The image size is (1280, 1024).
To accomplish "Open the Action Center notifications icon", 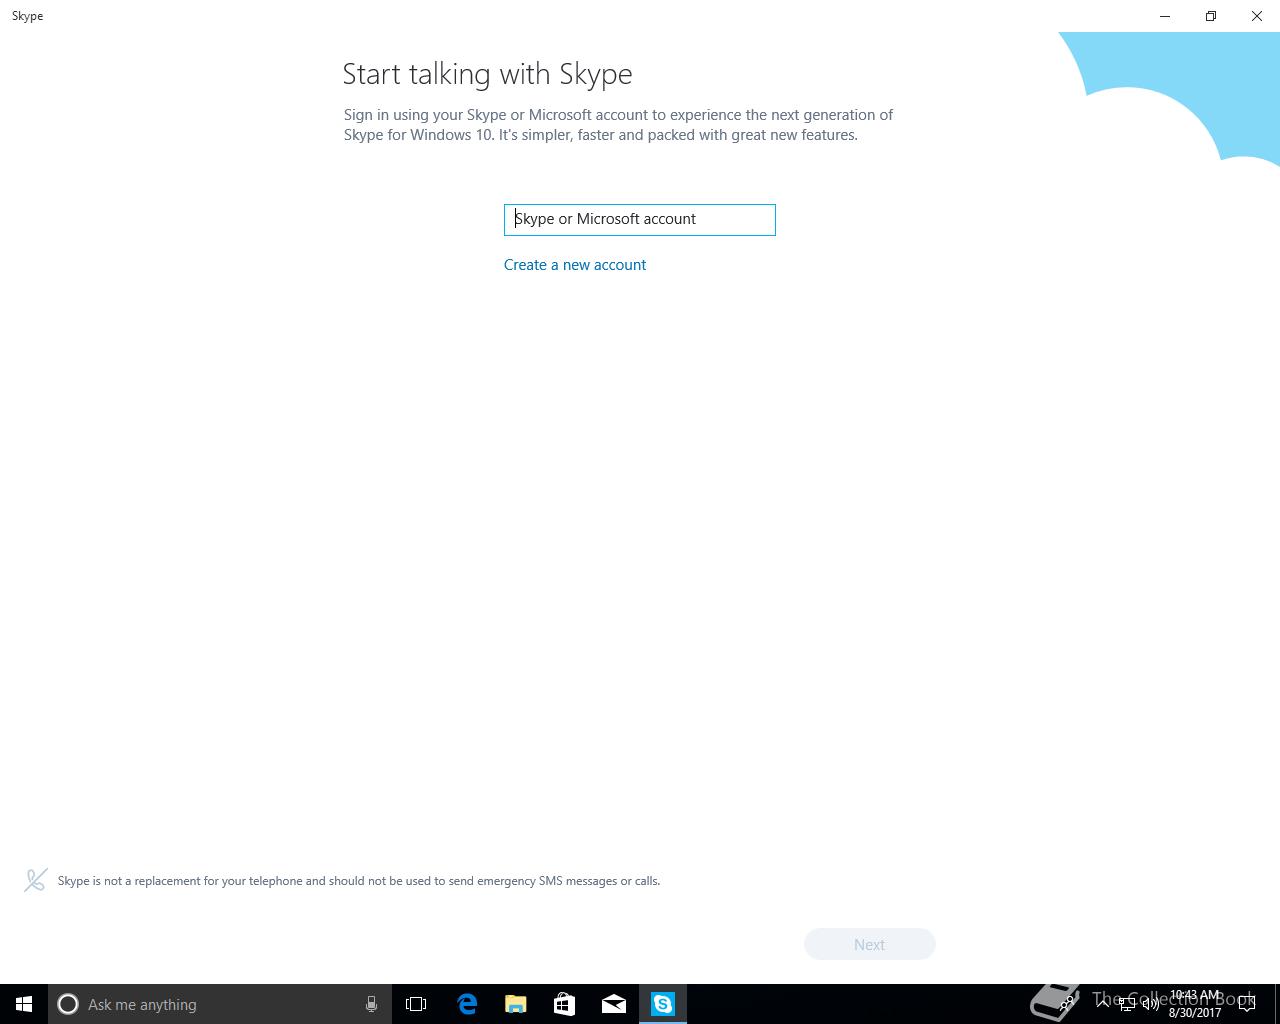I will point(1247,1004).
